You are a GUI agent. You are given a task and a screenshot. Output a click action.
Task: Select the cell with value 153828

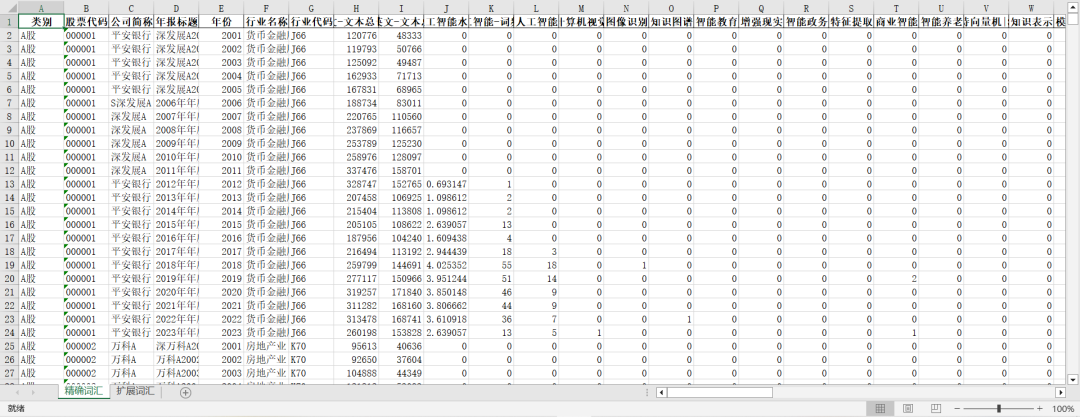[x=402, y=332]
